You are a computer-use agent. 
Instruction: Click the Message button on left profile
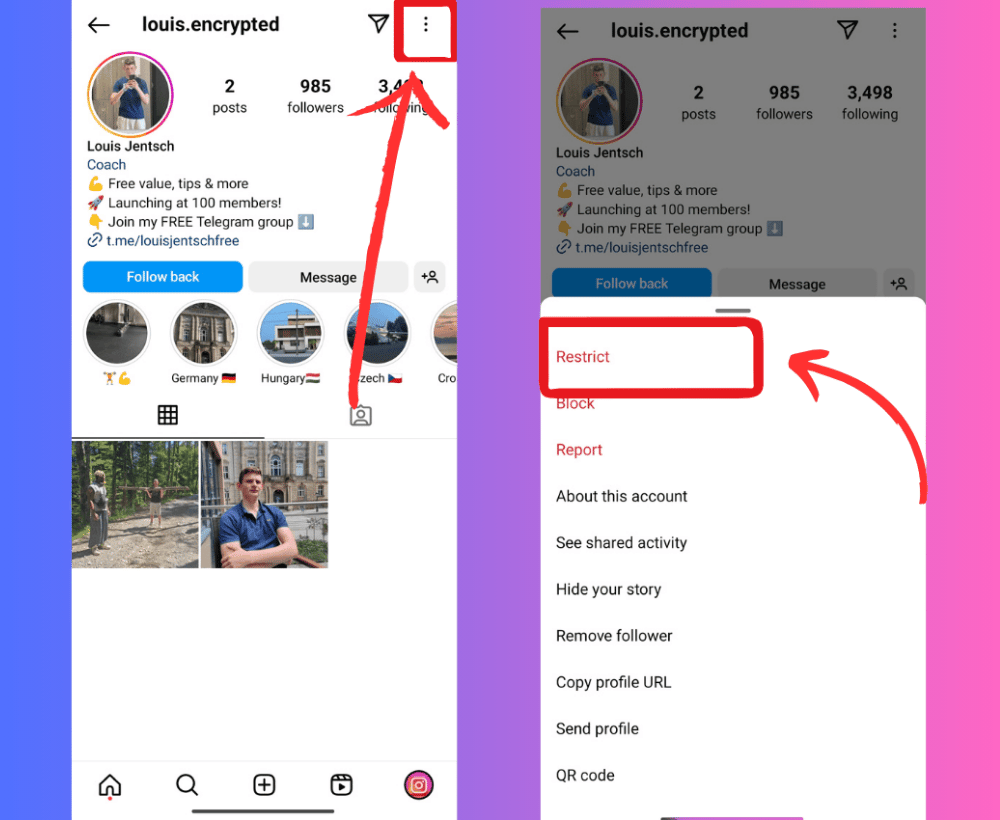328,277
